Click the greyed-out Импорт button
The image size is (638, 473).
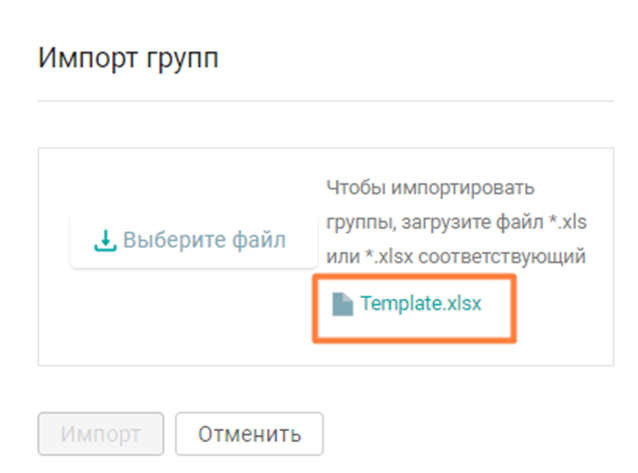(101, 434)
